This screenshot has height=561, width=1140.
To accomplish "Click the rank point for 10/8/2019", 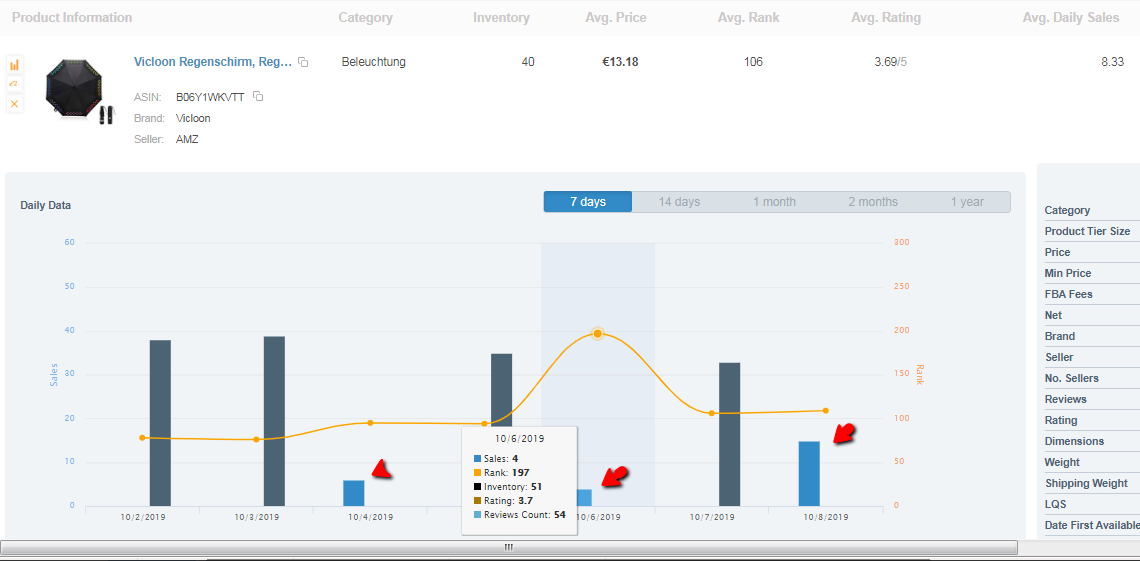I will (826, 411).
